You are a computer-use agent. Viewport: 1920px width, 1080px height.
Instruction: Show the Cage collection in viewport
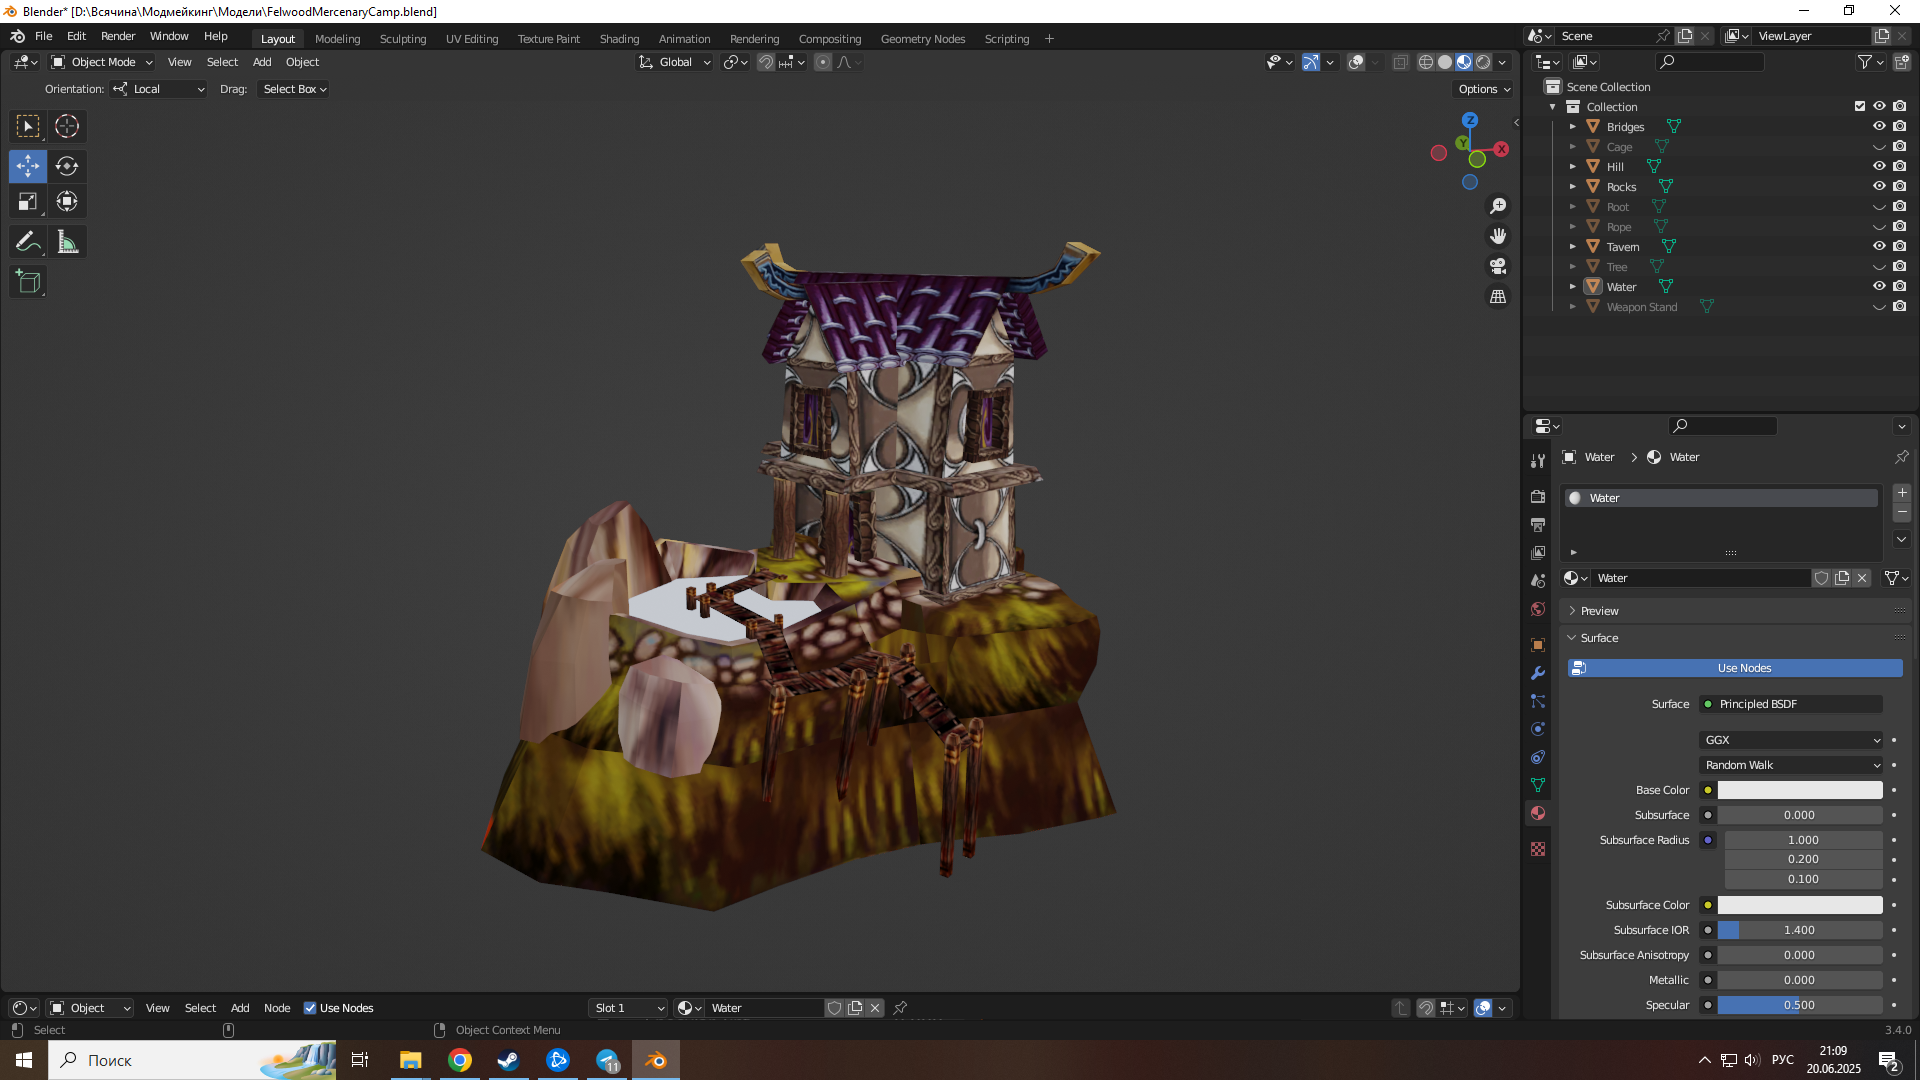coord(1879,147)
